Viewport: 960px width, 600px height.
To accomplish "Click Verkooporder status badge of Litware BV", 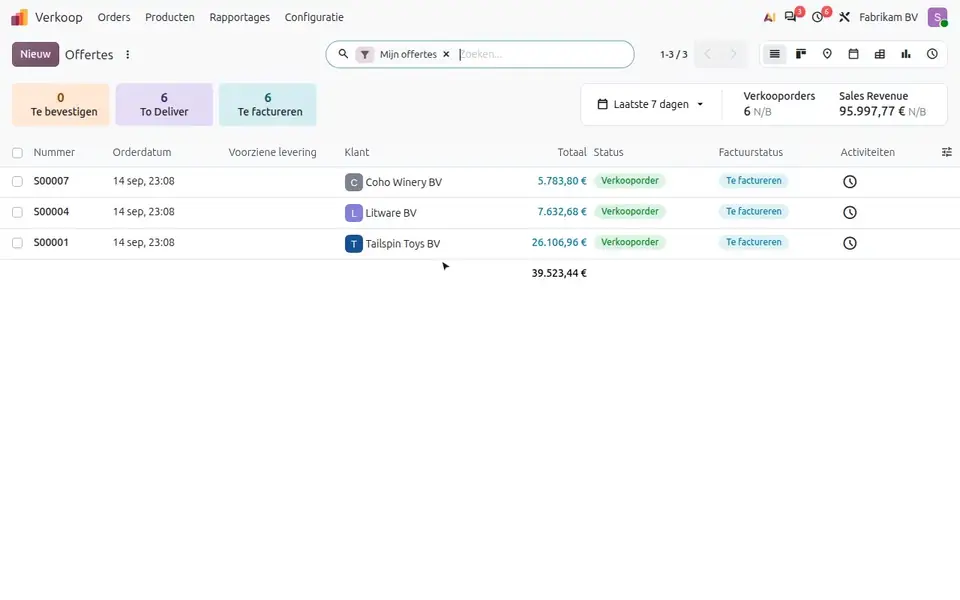I will point(630,211).
